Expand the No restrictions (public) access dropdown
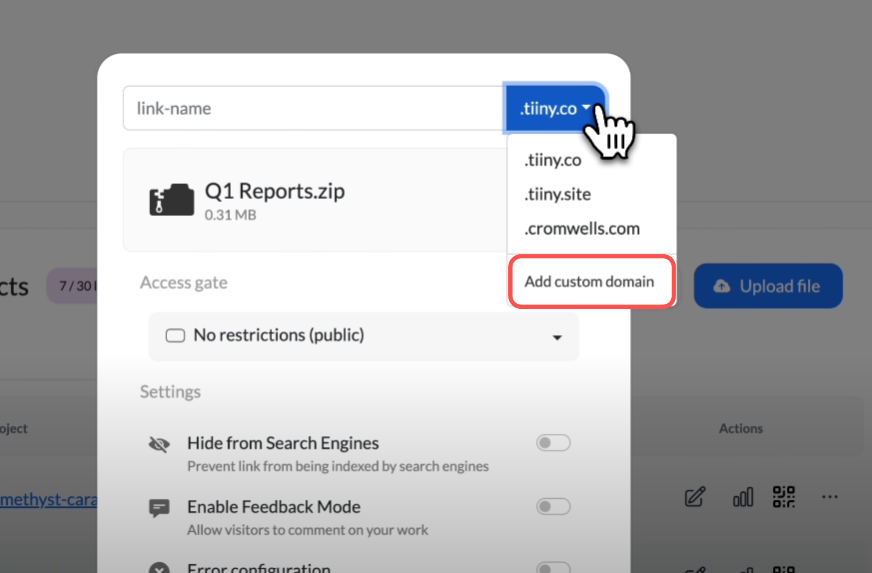 (363, 336)
